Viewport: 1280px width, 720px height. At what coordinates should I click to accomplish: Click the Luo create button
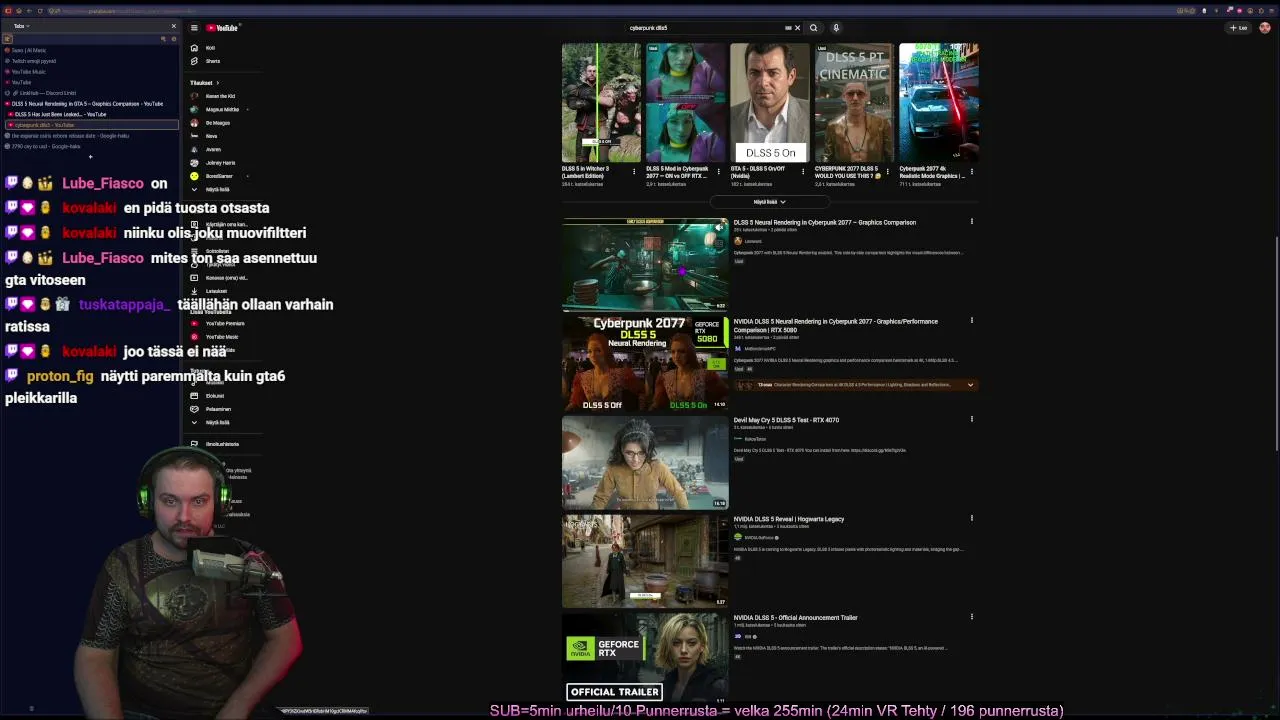tap(1239, 28)
